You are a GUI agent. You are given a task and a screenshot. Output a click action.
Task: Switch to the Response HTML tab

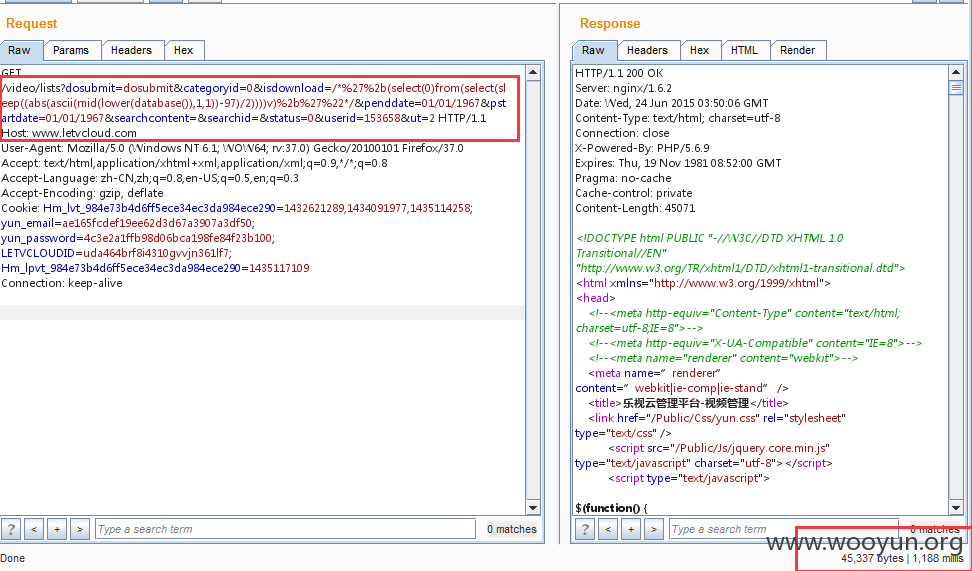coord(744,50)
